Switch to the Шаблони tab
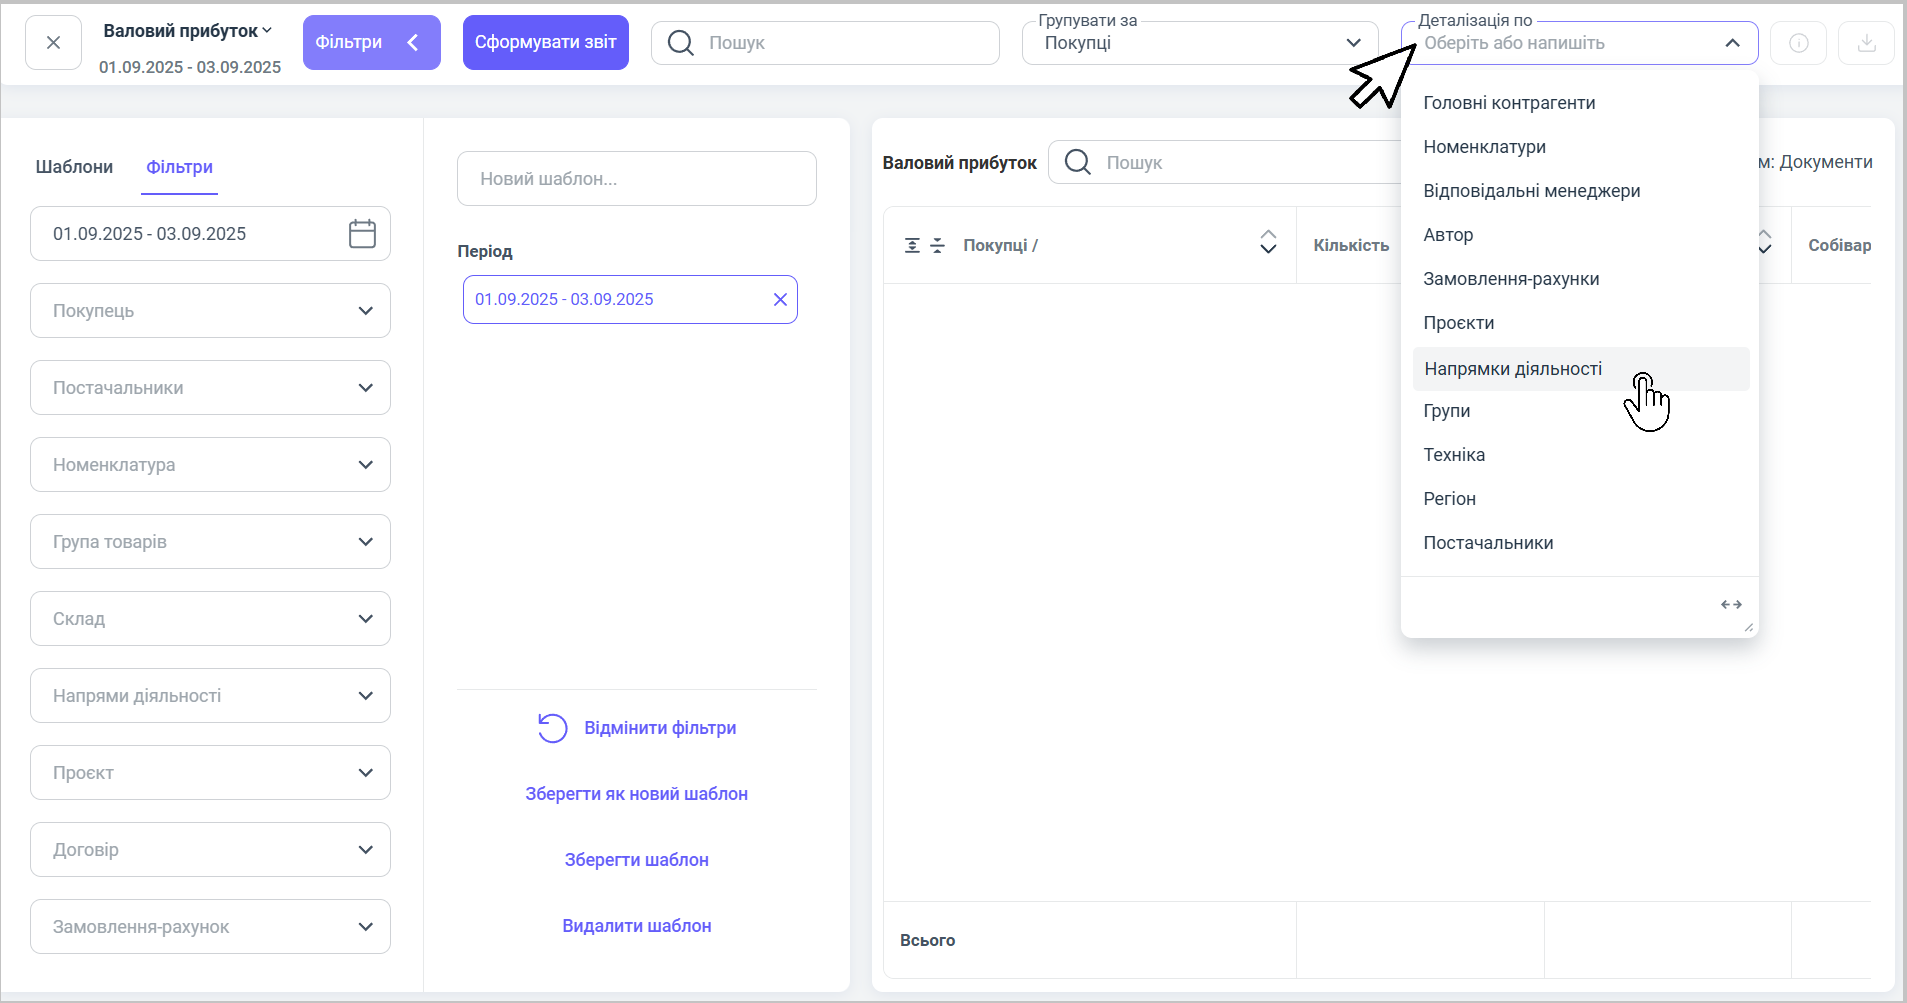The image size is (1907, 1003). click(74, 167)
